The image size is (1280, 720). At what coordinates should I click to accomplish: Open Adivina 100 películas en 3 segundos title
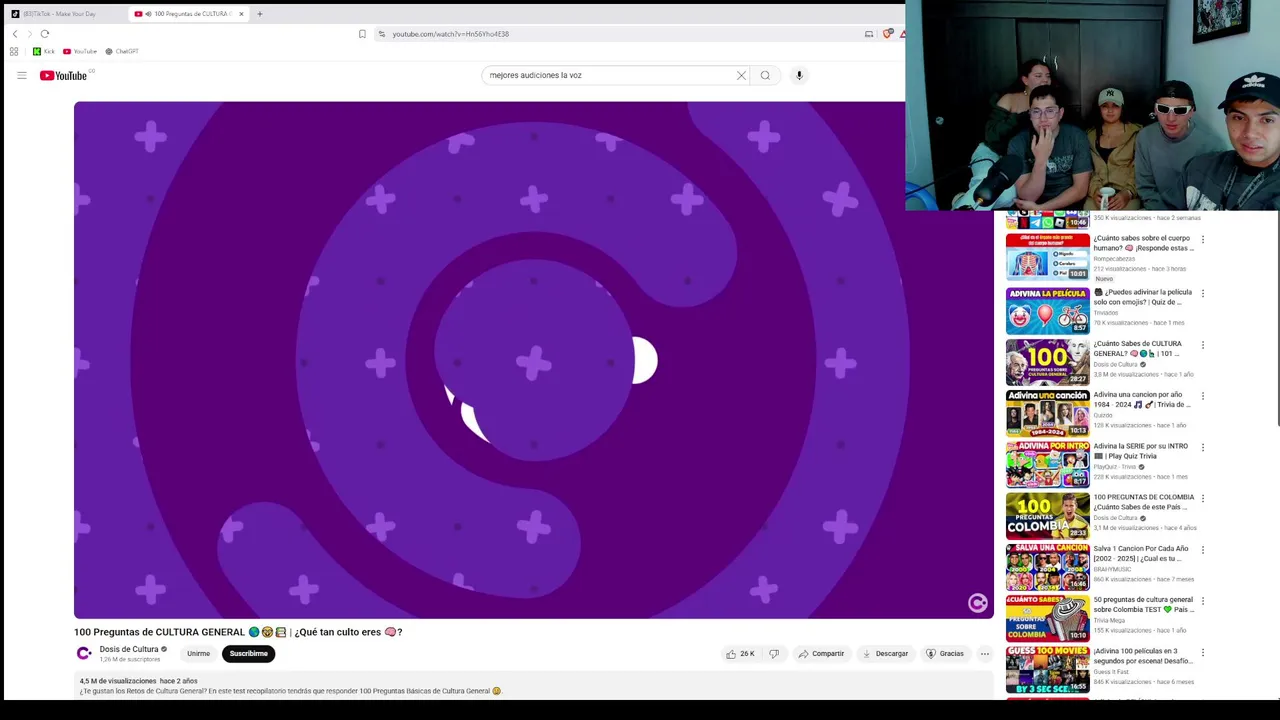pos(1143,656)
